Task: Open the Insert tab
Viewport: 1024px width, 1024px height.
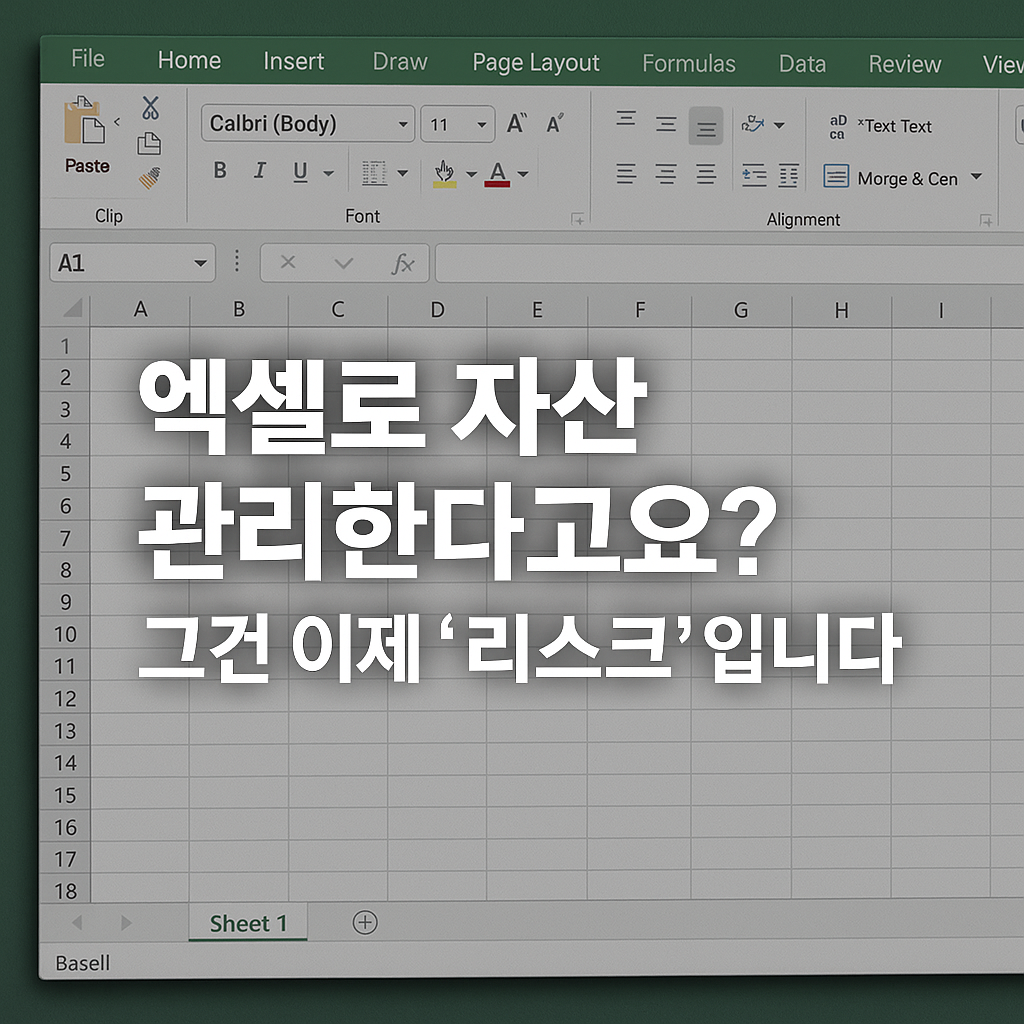Action: (293, 61)
